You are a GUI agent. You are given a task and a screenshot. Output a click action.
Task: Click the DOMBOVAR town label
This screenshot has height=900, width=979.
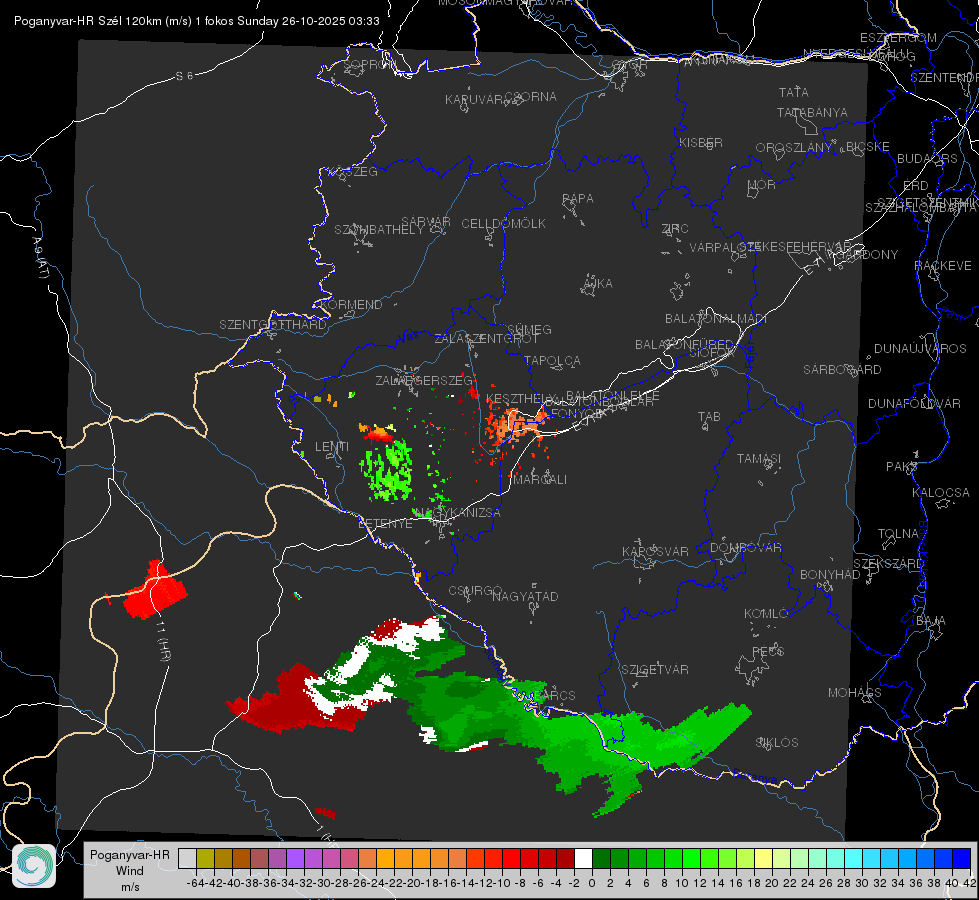coord(745,548)
